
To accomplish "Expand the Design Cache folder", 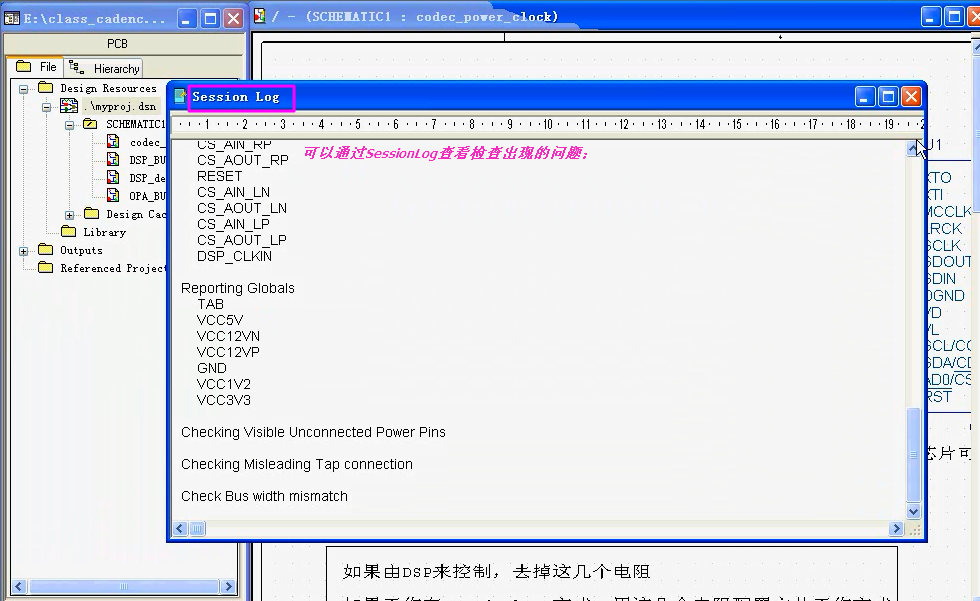I will pyautogui.click(x=69, y=215).
